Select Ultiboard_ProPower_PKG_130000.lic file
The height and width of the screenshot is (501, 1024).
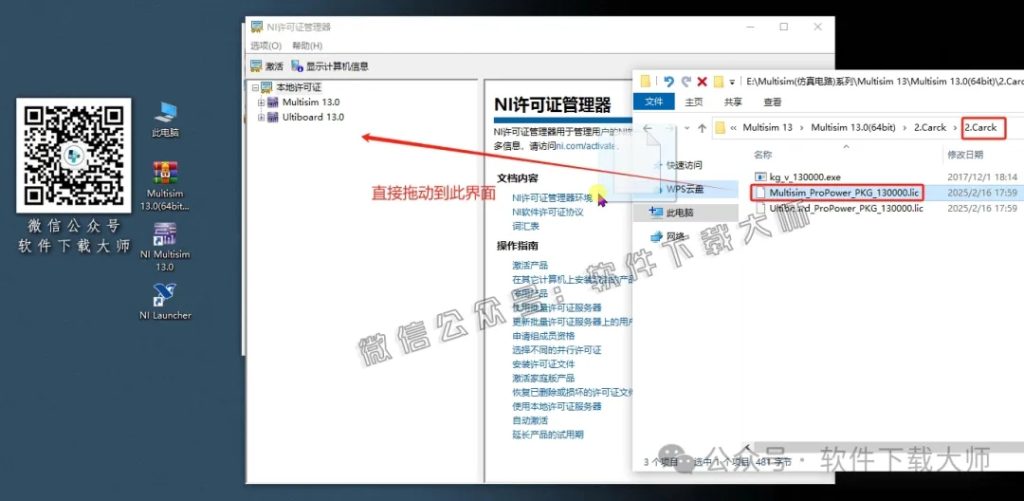pyautogui.click(x=846, y=208)
